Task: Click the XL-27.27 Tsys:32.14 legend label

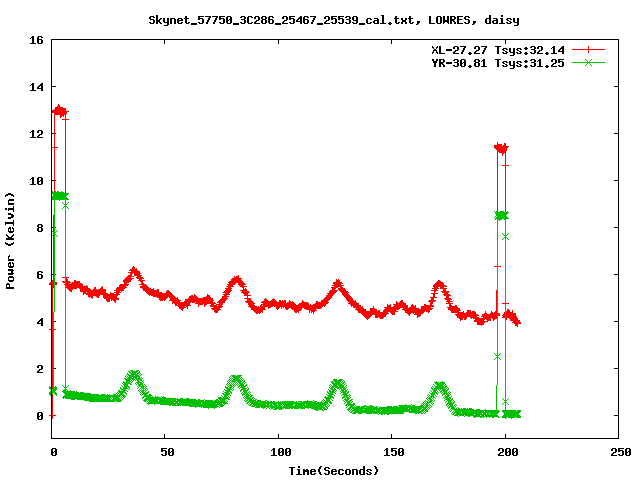Action: [x=498, y=50]
